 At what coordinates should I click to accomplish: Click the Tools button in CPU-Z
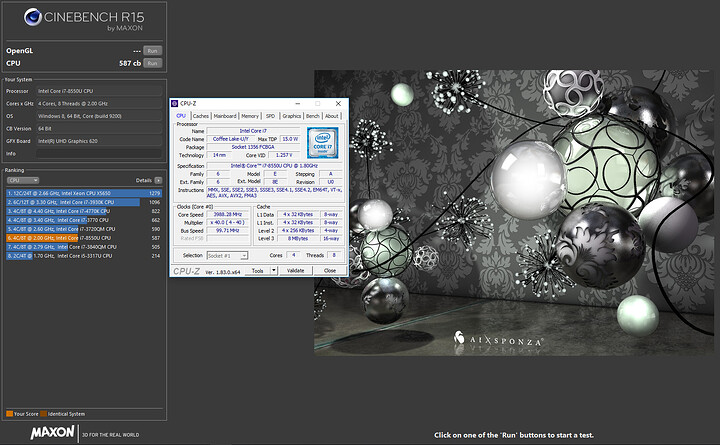(258, 270)
